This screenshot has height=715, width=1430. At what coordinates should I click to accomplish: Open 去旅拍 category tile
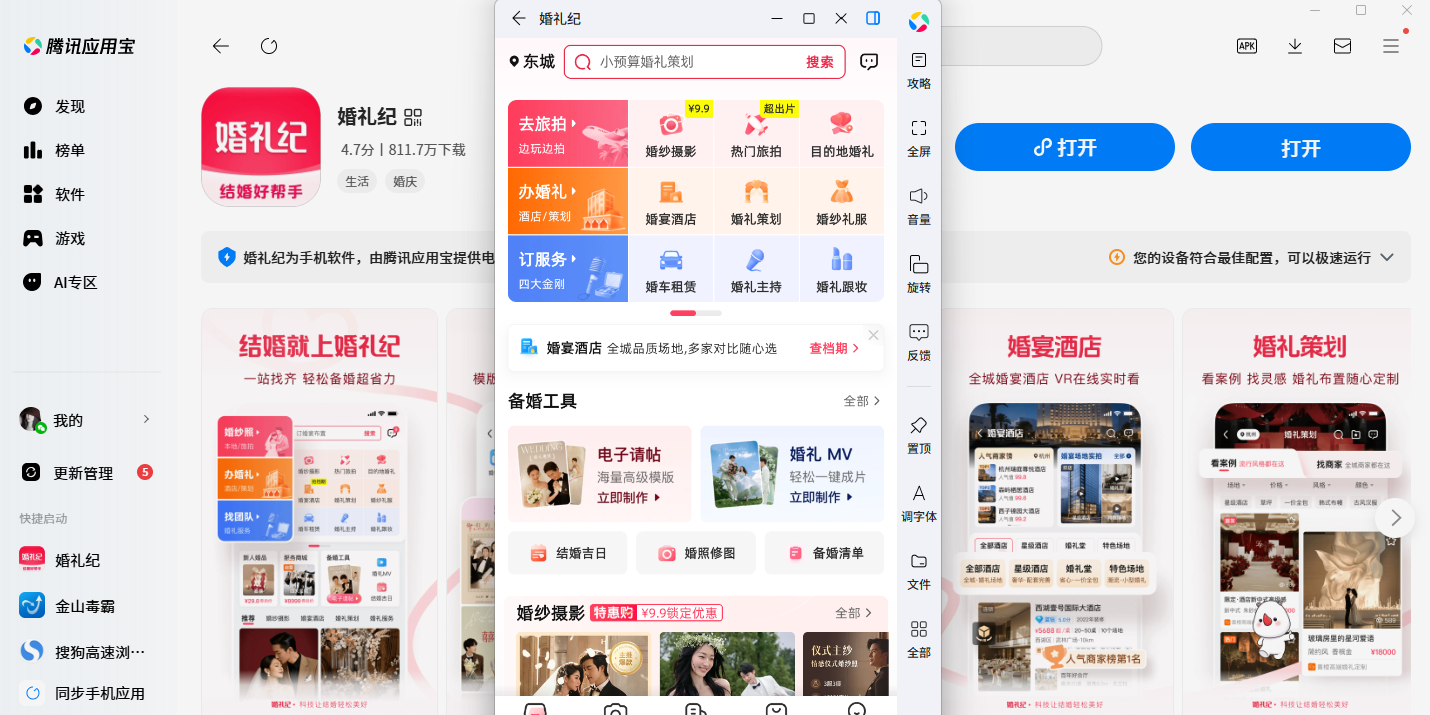(568, 133)
